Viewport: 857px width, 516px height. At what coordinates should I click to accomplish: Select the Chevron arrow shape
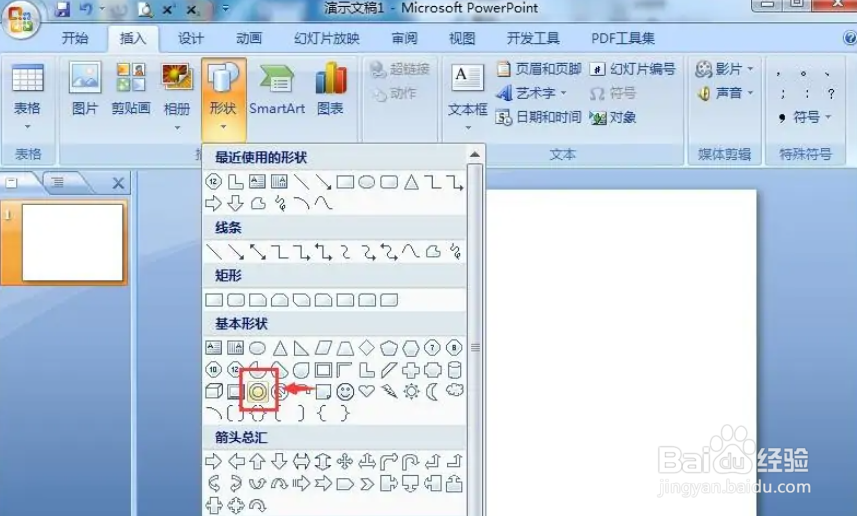coord(367,484)
